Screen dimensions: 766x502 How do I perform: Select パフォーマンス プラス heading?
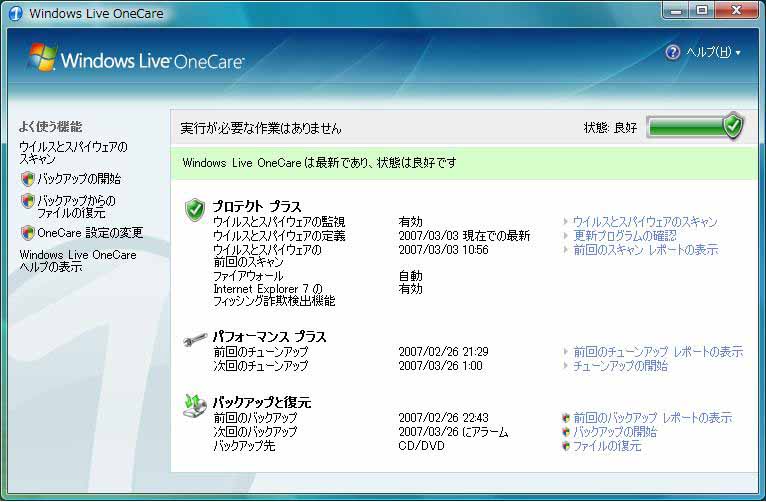click(270, 337)
